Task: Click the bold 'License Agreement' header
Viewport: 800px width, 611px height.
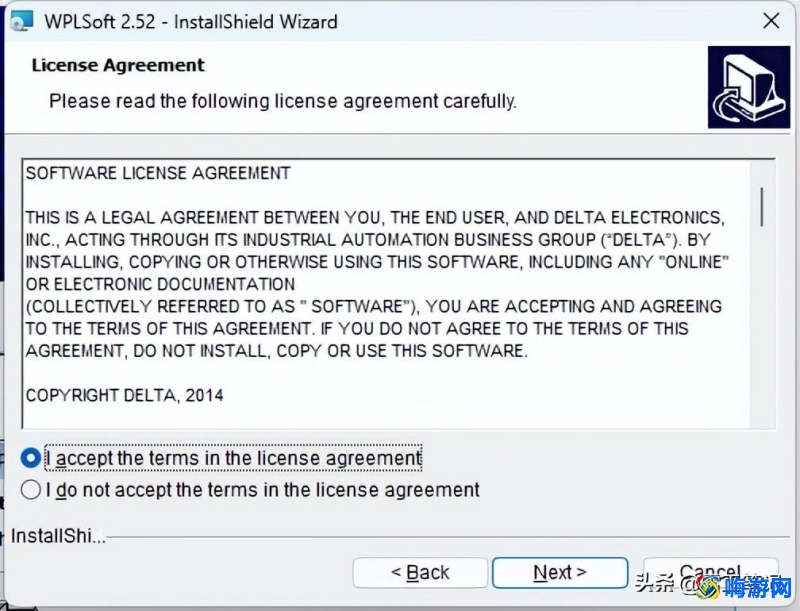Action: [x=118, y=65]
